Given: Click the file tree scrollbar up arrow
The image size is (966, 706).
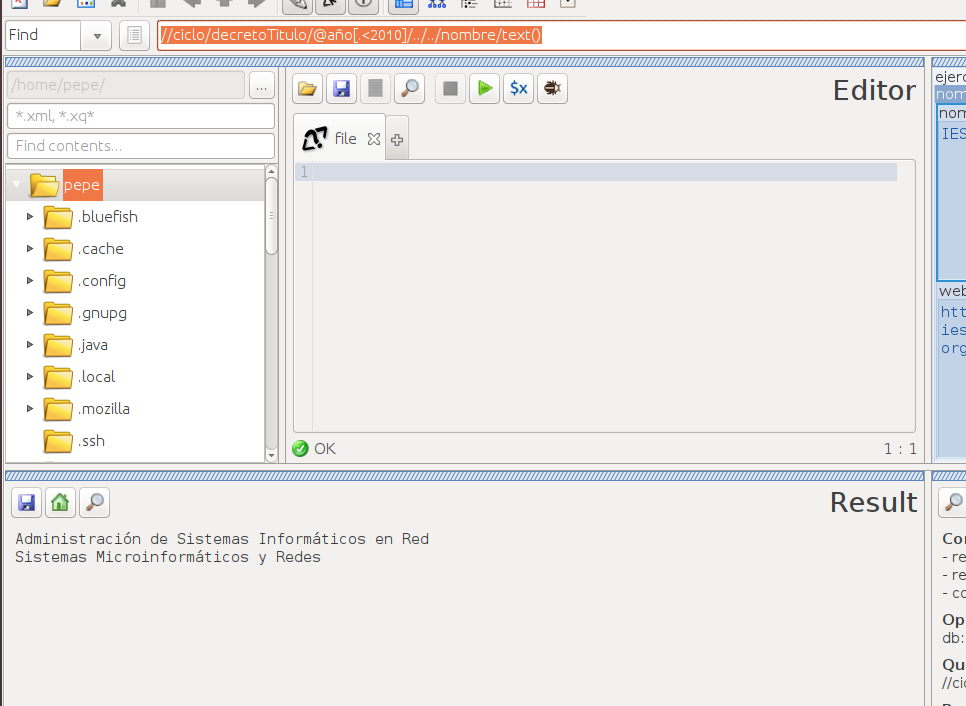Looking at the screenshot, I should pos(271,171).
